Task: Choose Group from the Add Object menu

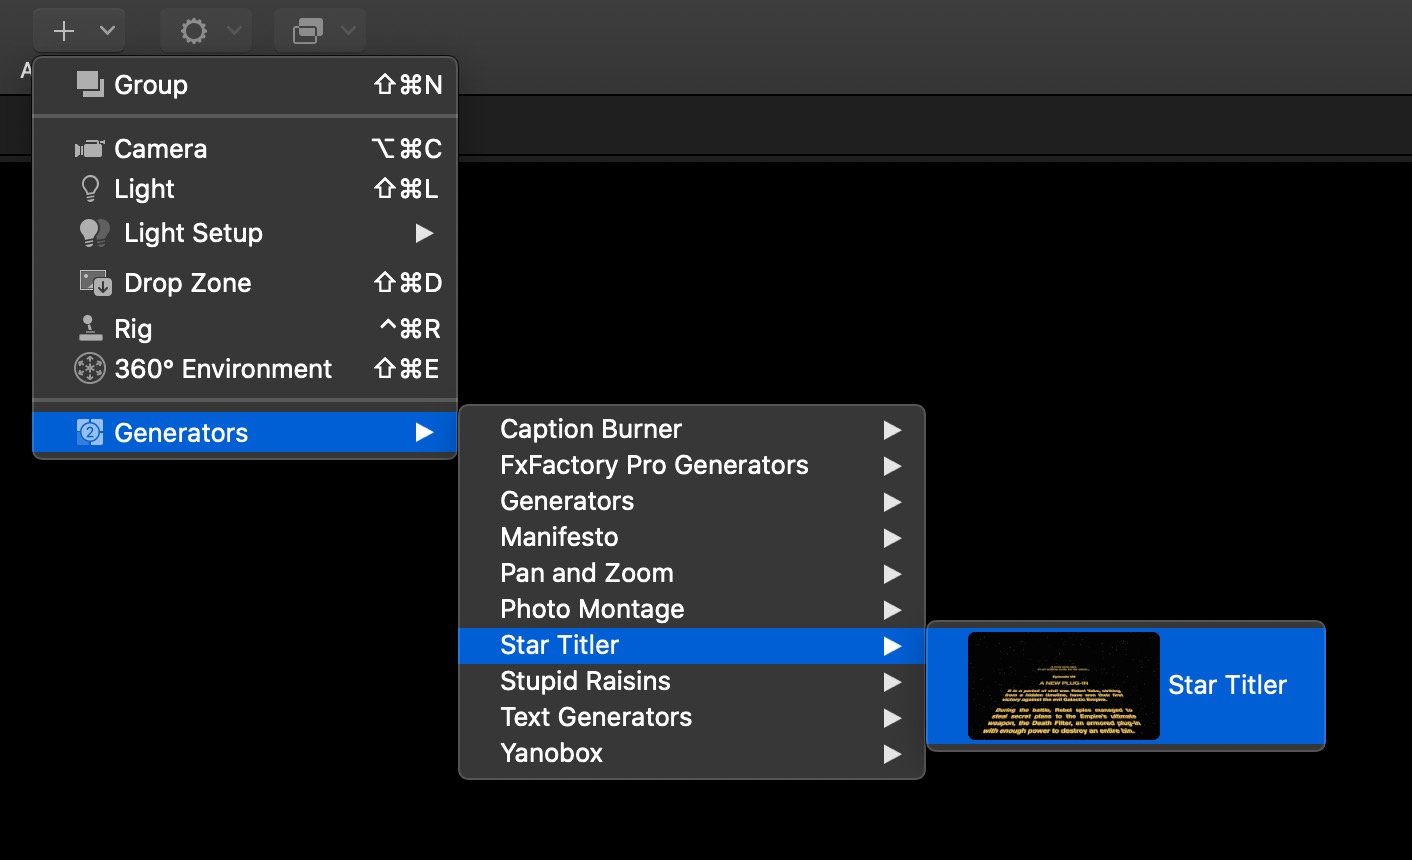Action: (x=245, y=85)
